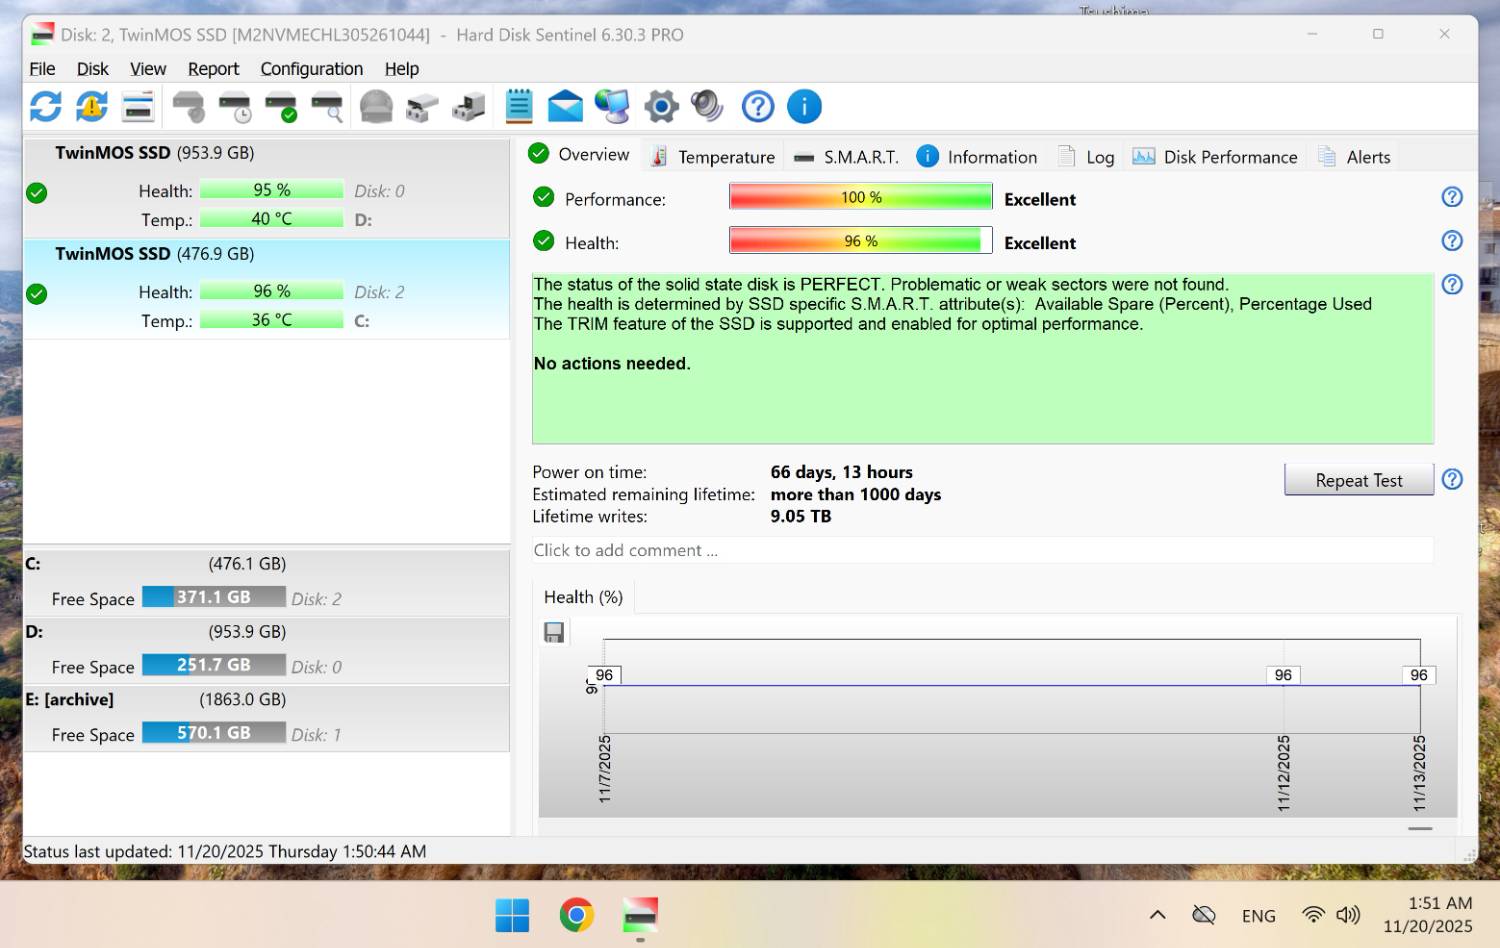Click the blue Refresh arrows toolbar icon
This screenshot has height=948, width=1500.
click(45, 106)
